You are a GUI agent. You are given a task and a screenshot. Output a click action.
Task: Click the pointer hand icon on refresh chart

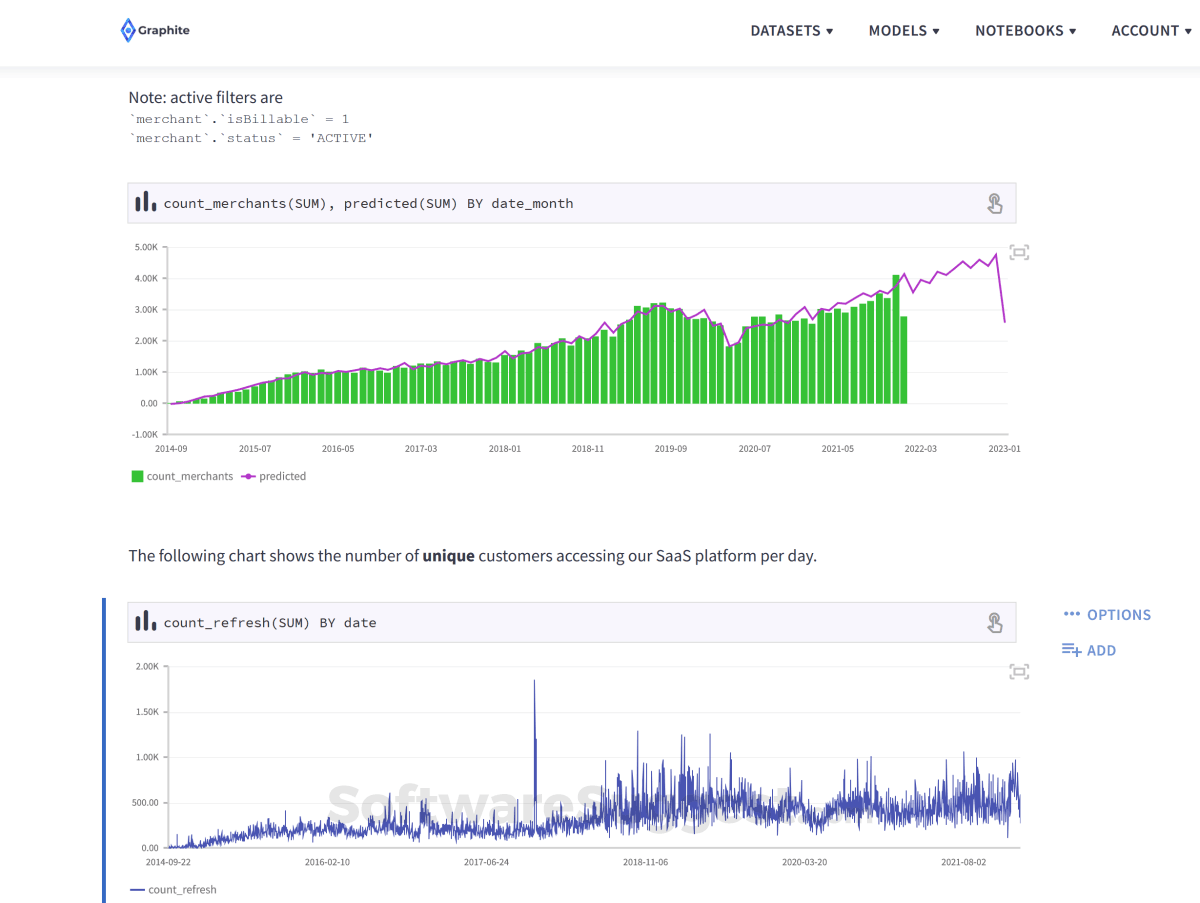tap(994, 623)
